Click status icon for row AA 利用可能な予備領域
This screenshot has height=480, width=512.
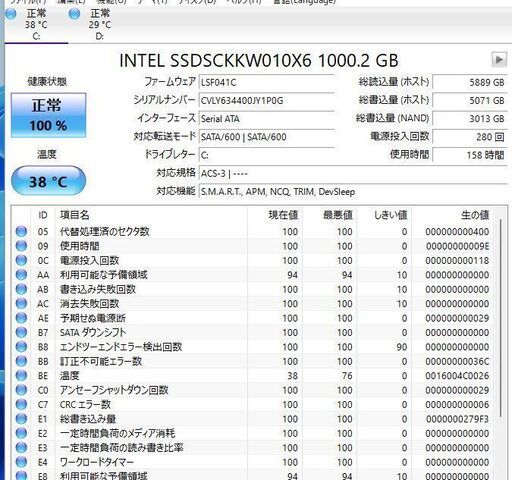[x=21, y=275]
